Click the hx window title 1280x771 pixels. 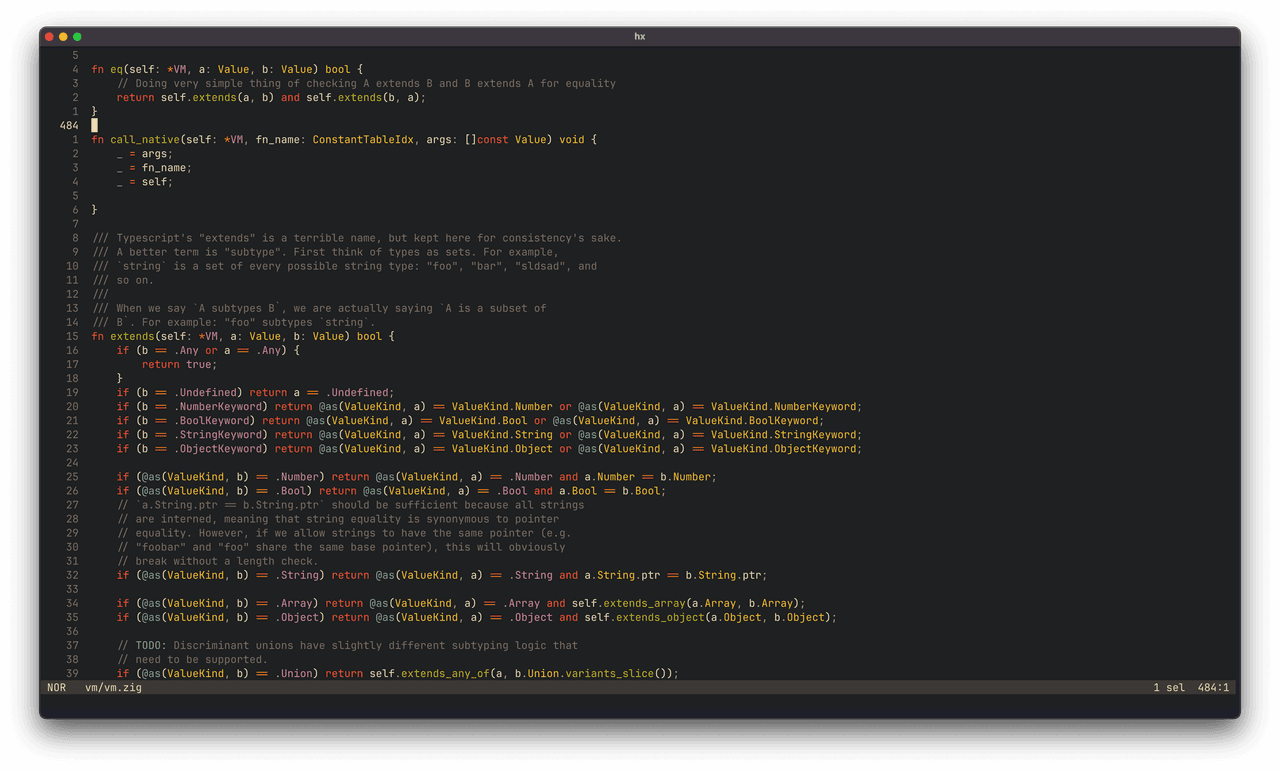tap(640, 37)
